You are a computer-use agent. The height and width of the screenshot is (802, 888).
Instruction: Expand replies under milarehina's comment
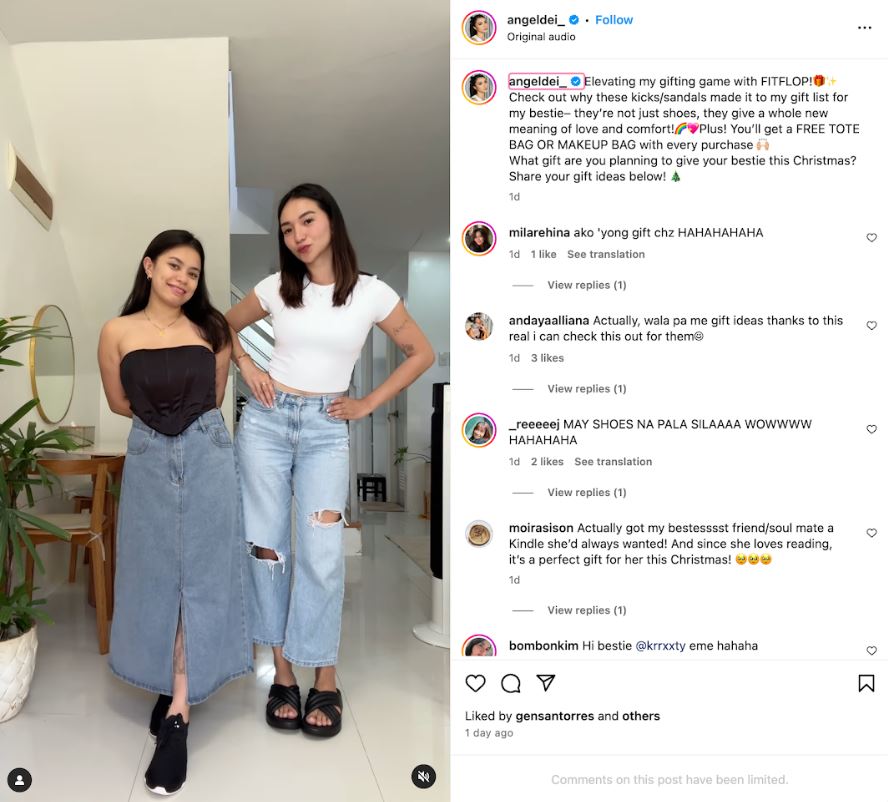(587, 285)
